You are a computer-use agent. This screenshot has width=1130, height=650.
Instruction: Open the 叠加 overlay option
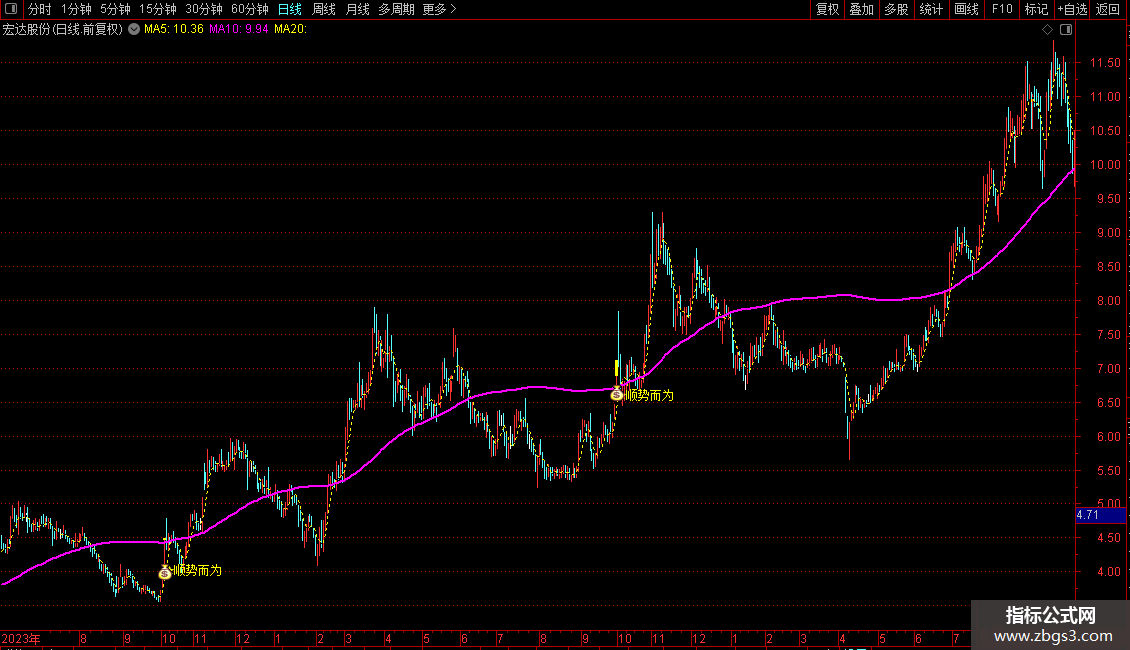tap(861, 9)
